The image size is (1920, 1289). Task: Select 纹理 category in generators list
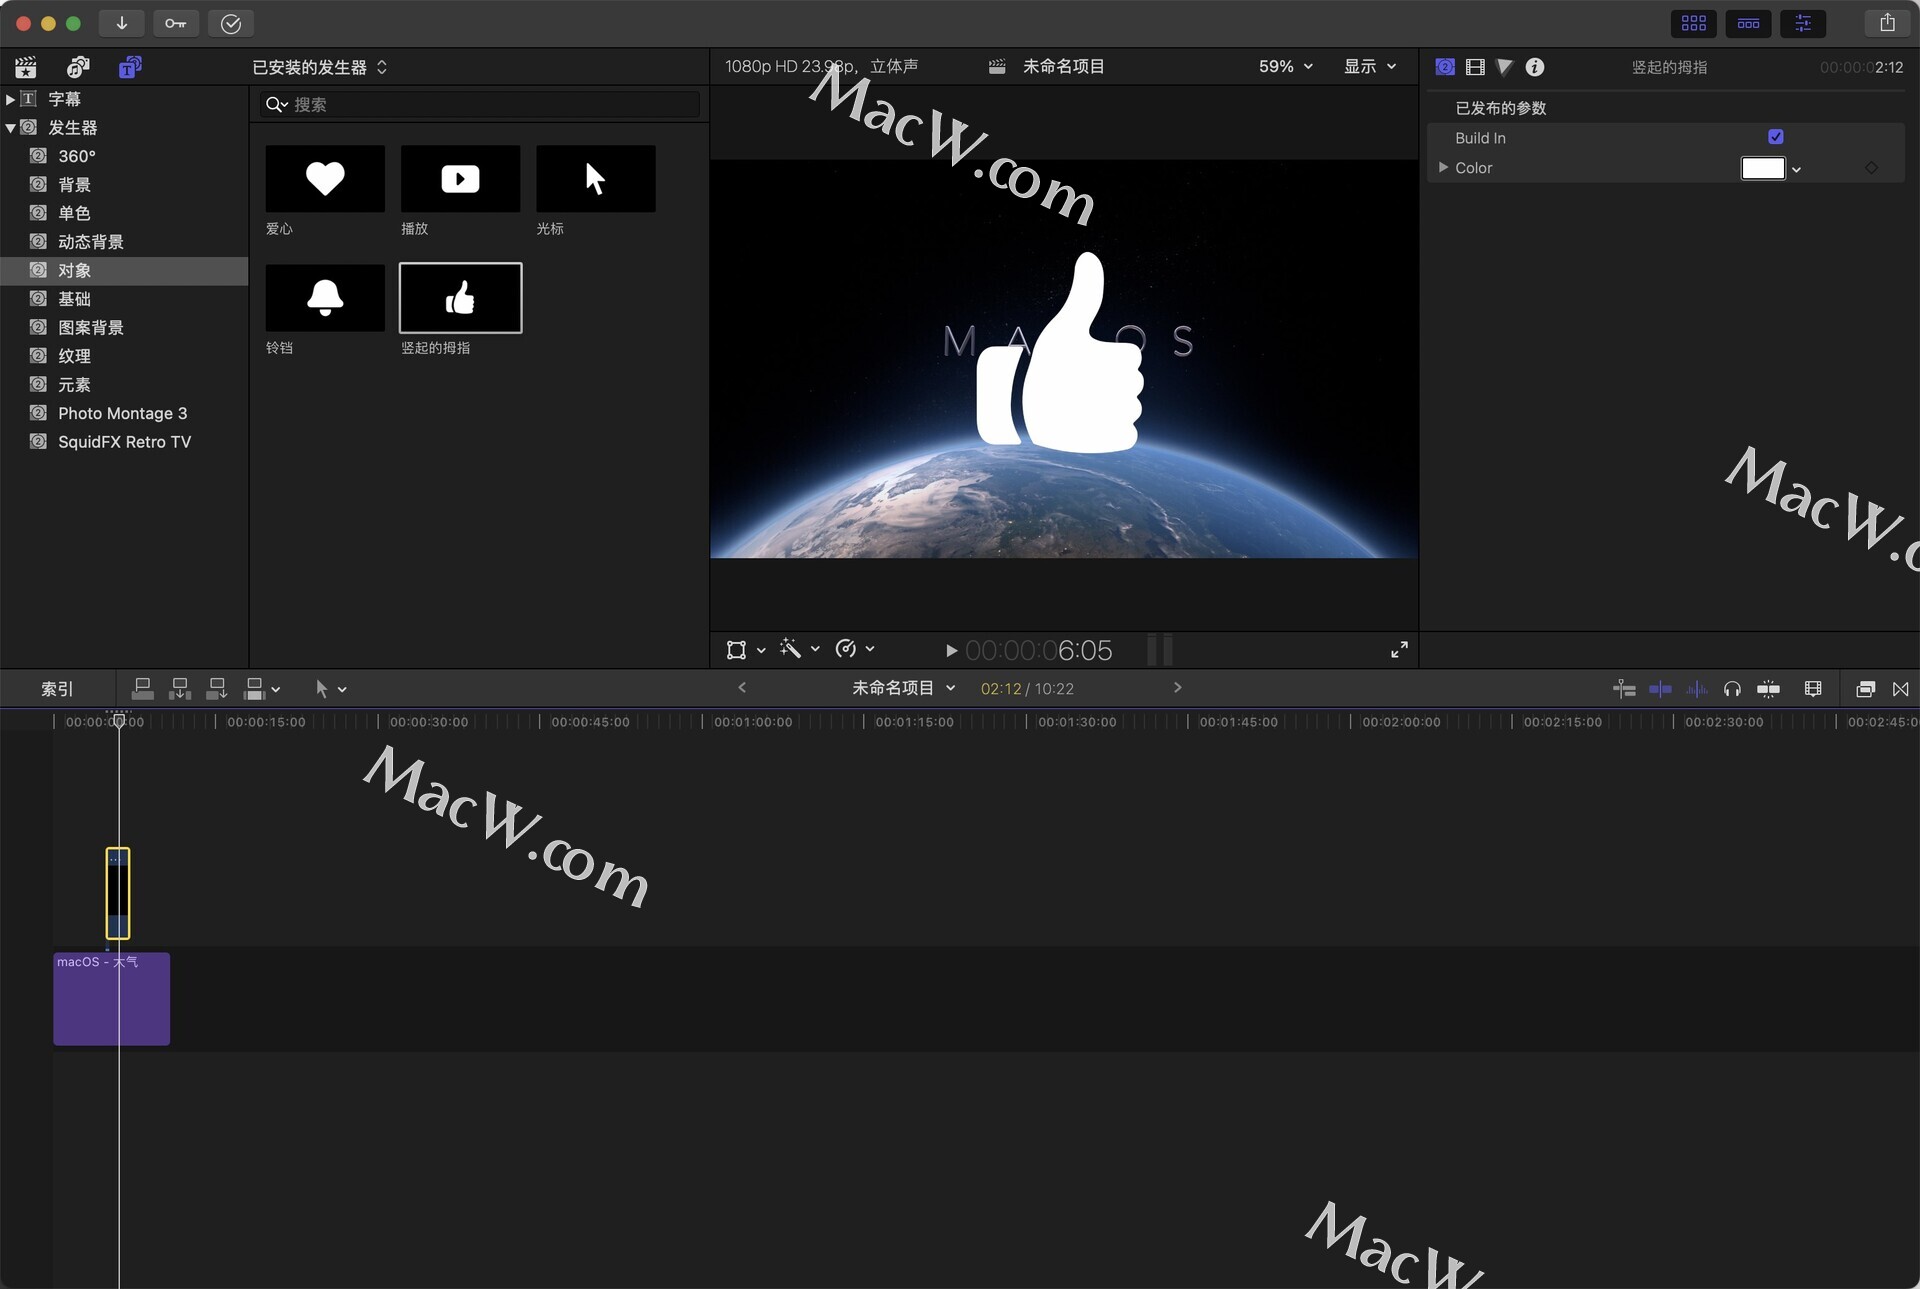tap(74, 356)
